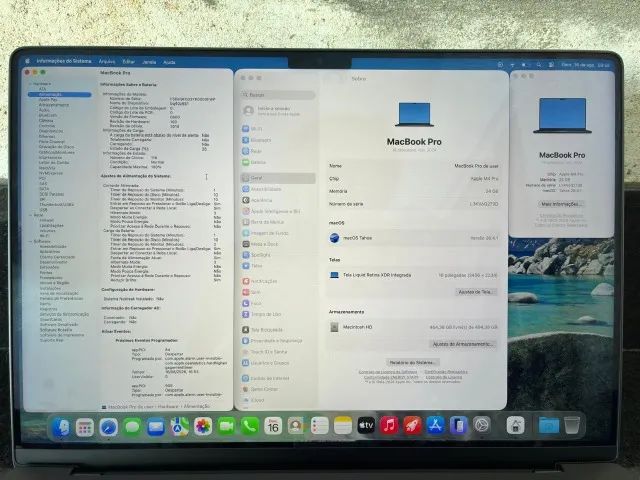Open Contacts from the Dock
640x480 pixels.
[x=296, y=426]
